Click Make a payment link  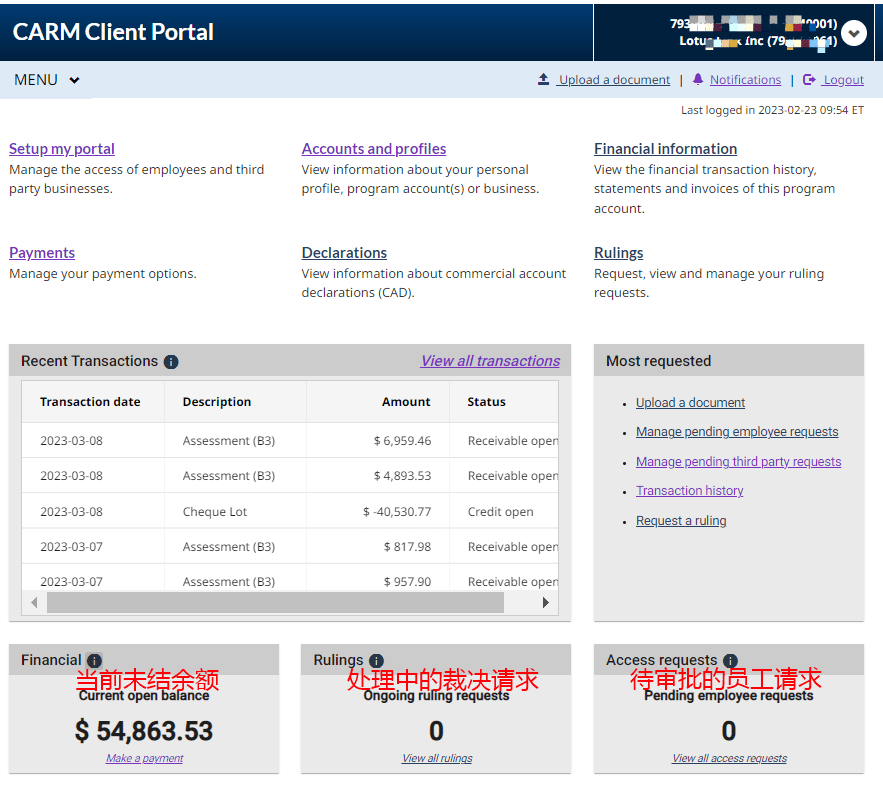tap(145, 758)
